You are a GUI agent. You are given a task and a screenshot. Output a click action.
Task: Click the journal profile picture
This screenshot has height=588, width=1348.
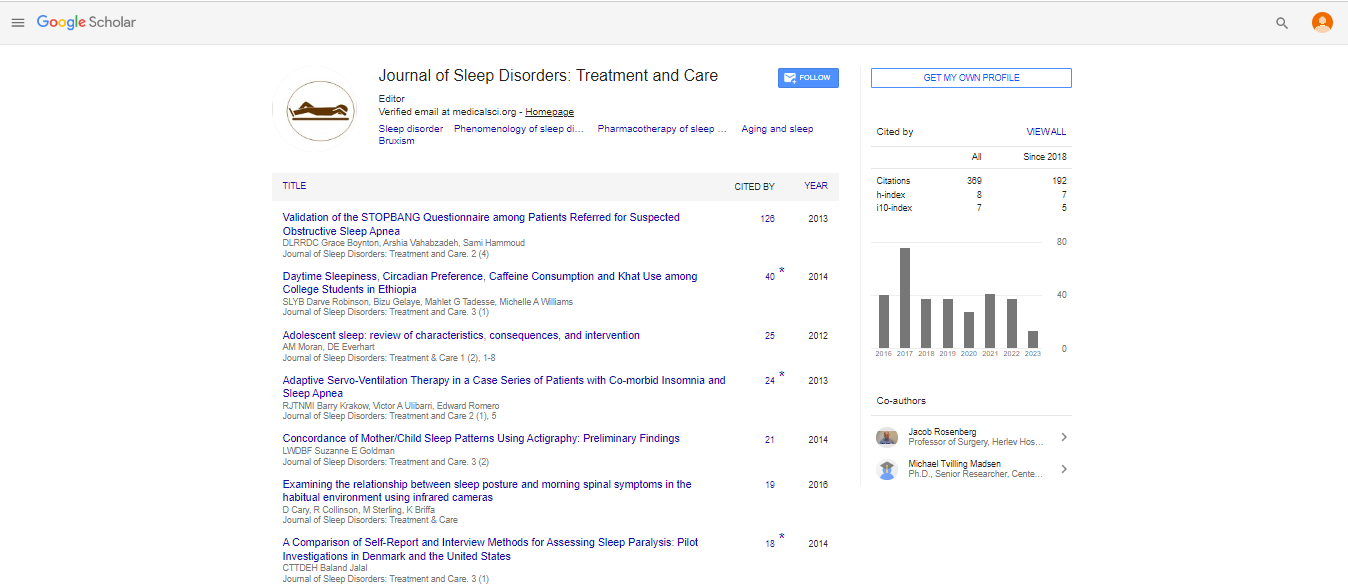pos(320,110)
